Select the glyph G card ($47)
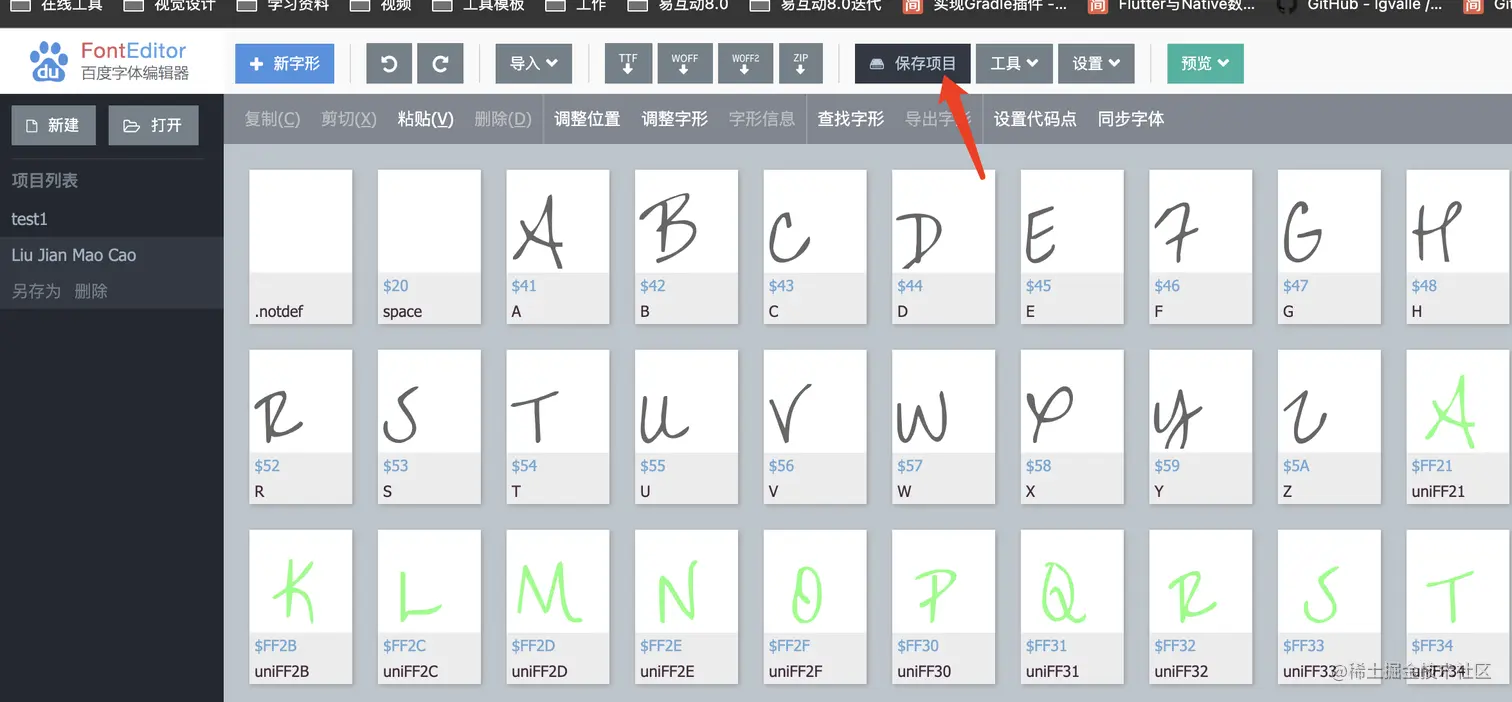 [1330, 246]
